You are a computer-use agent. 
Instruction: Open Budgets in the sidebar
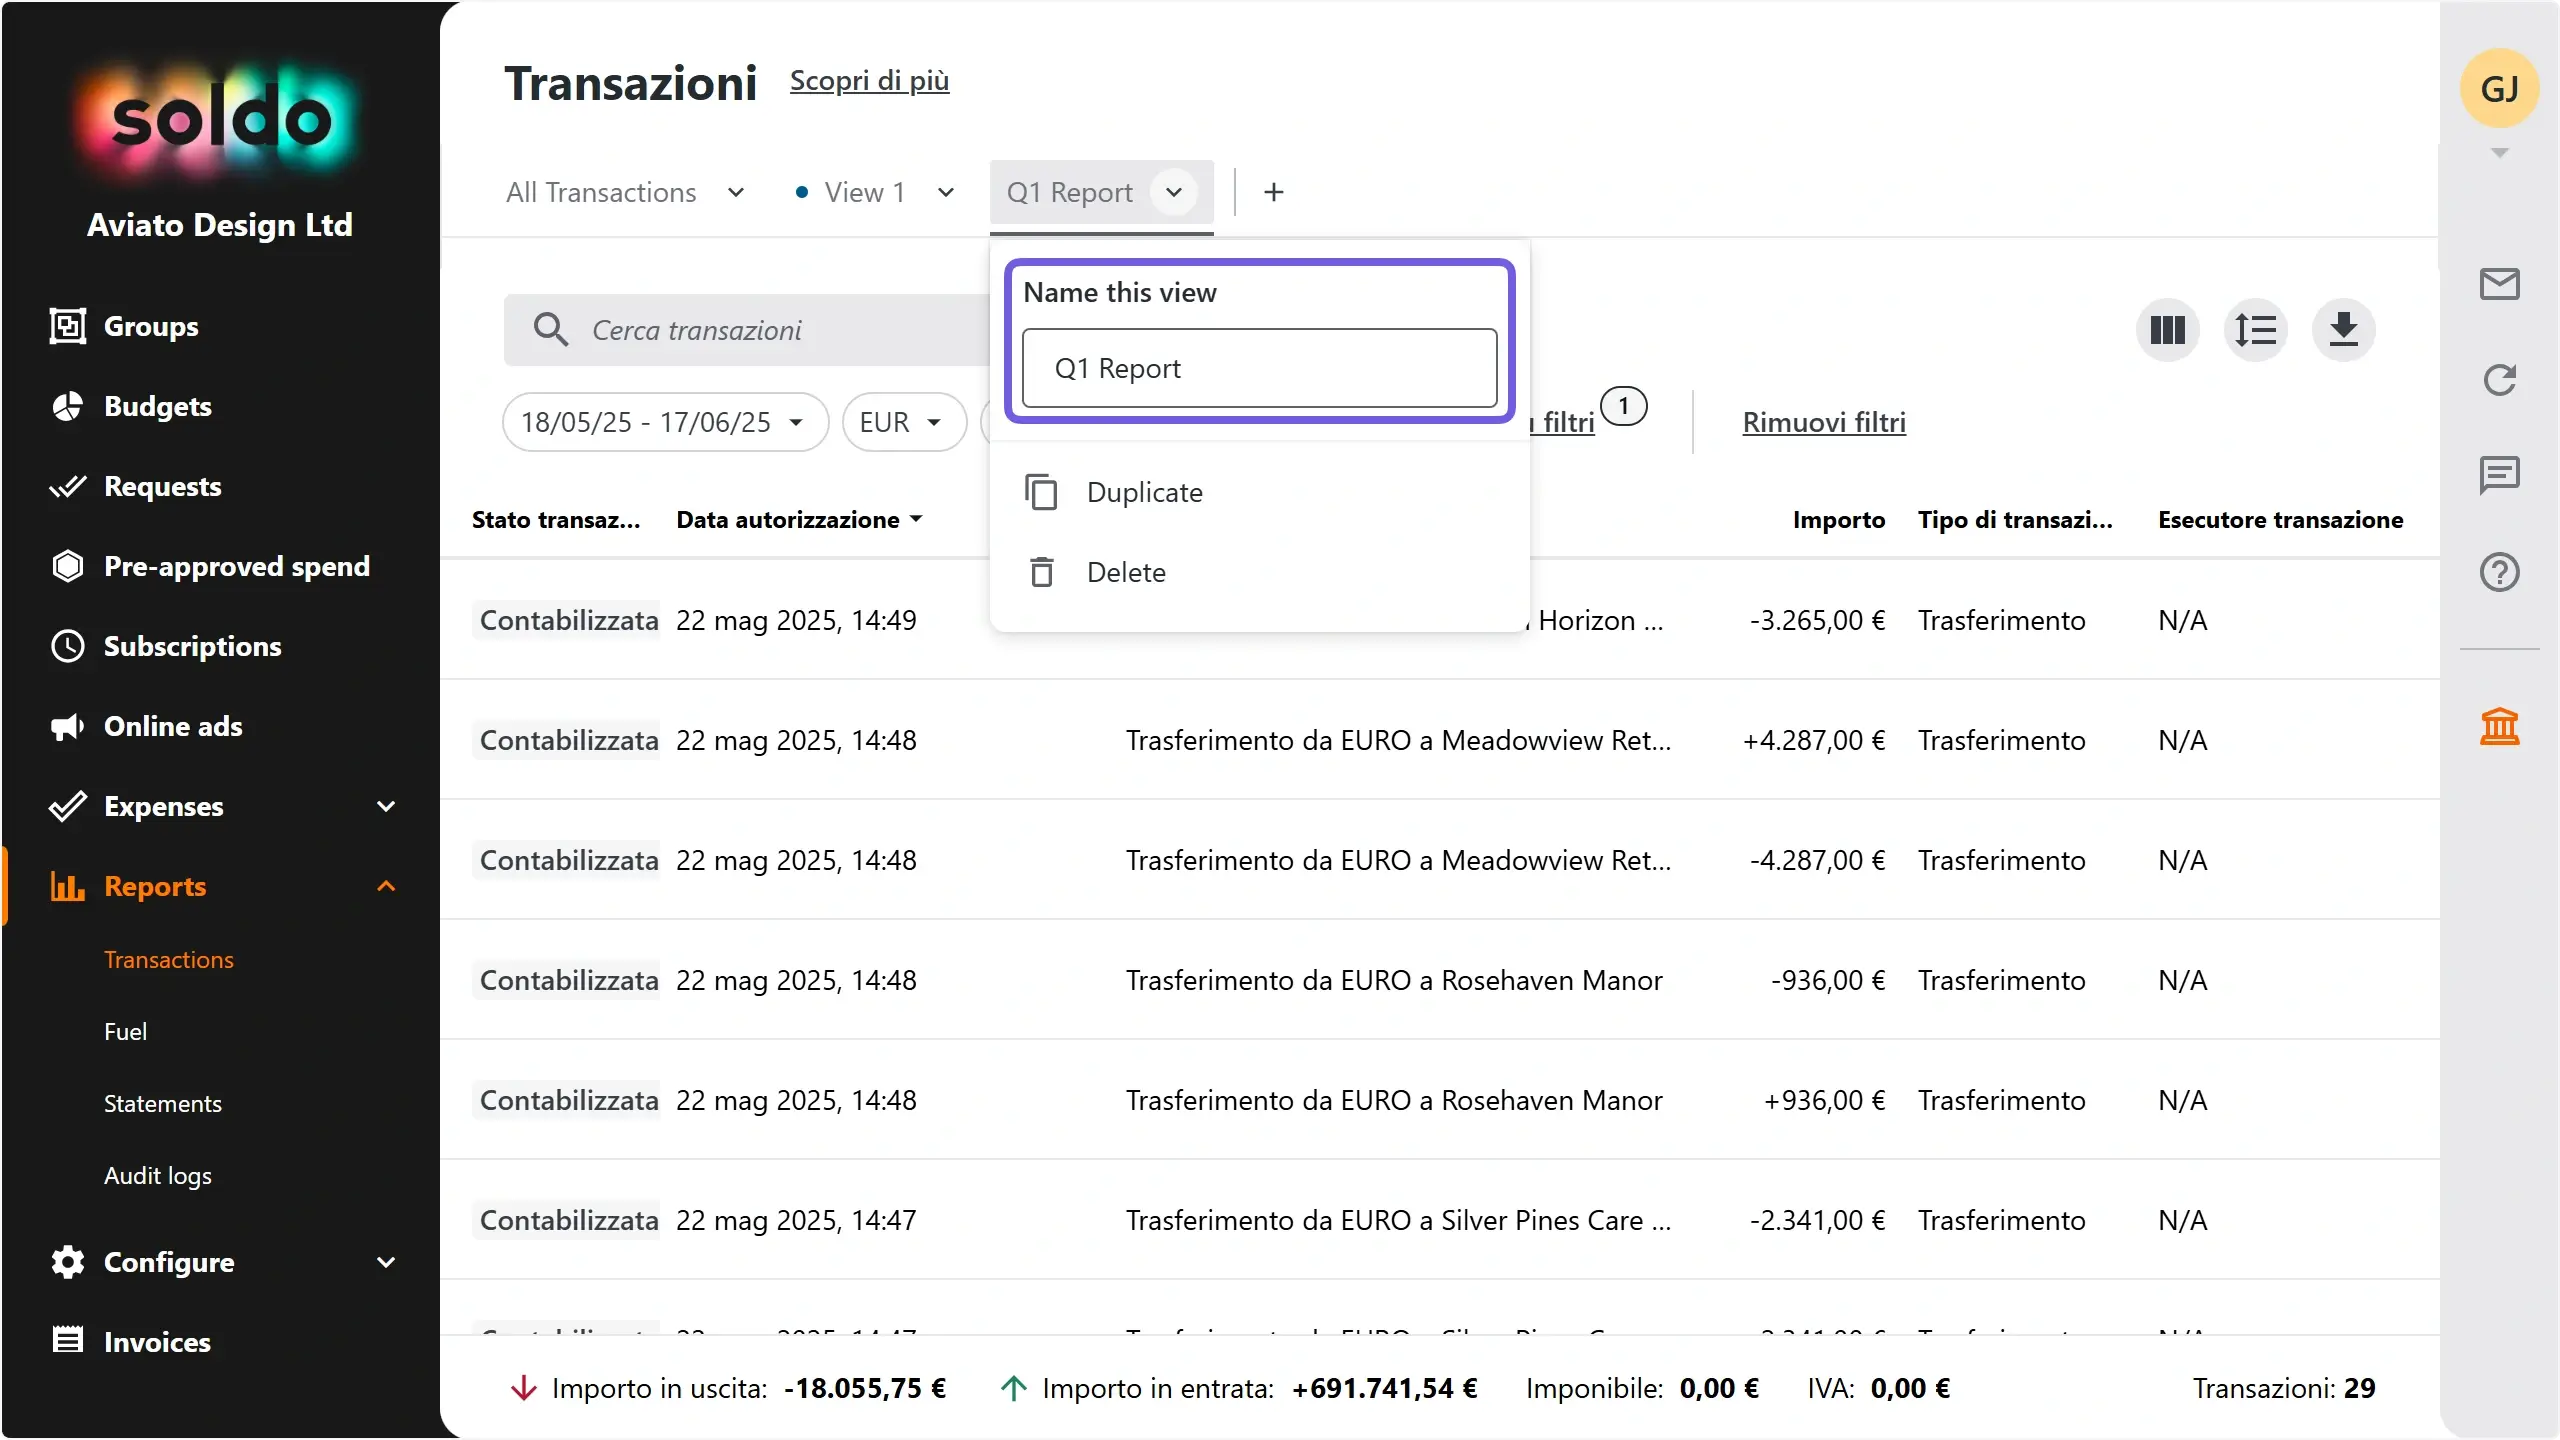point(158,406)
